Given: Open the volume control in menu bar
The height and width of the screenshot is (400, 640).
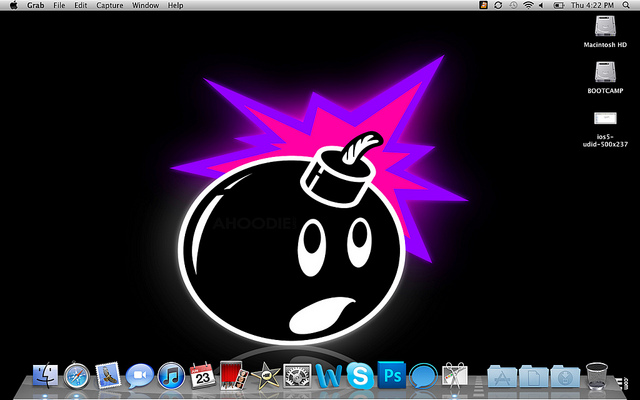Looking at the screenshot, I should [541, 5].
